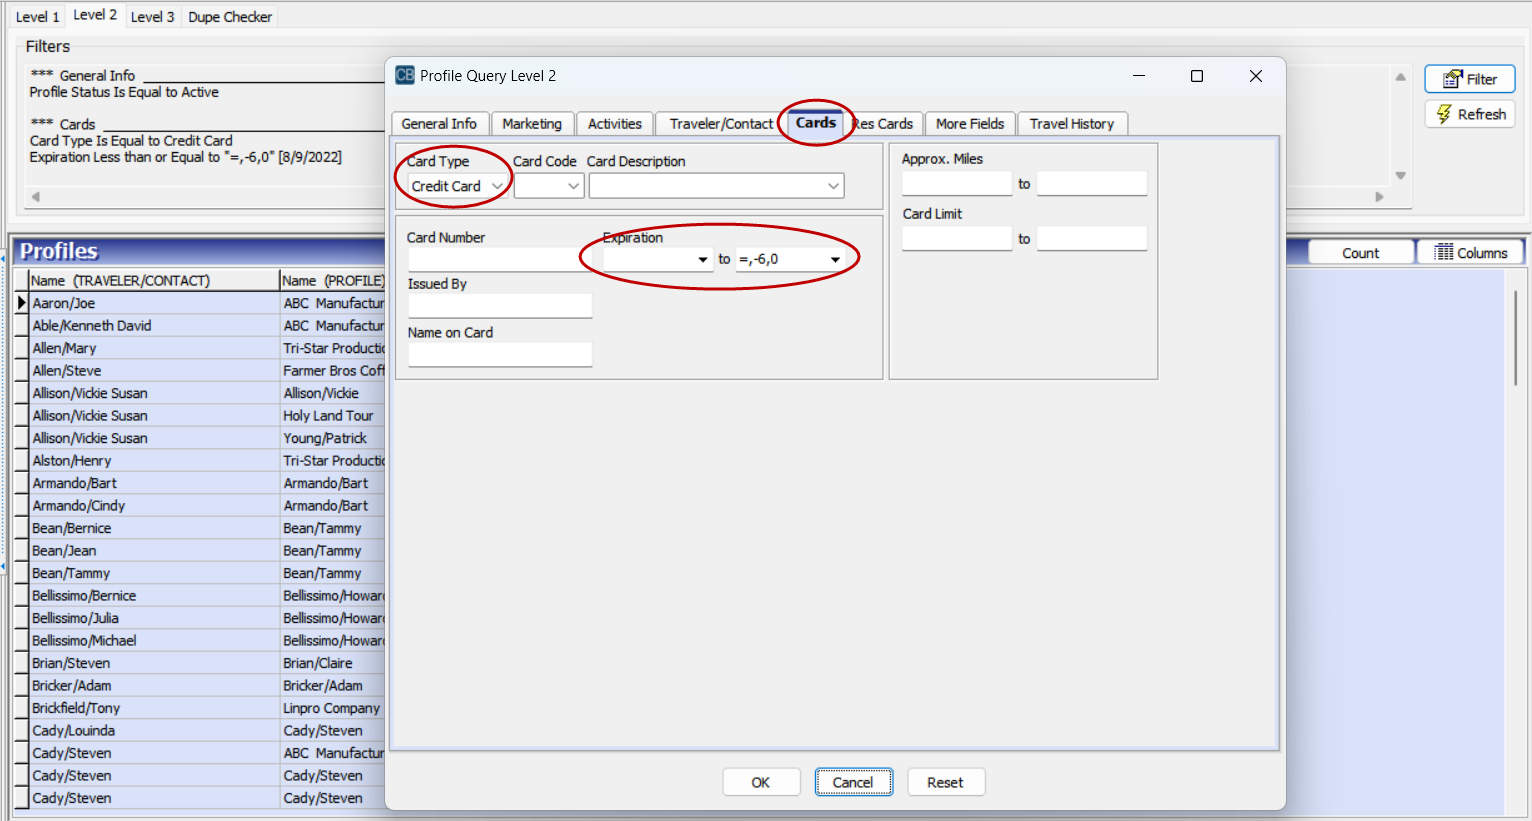Switch to Level 1 tab

coord(37,17)
